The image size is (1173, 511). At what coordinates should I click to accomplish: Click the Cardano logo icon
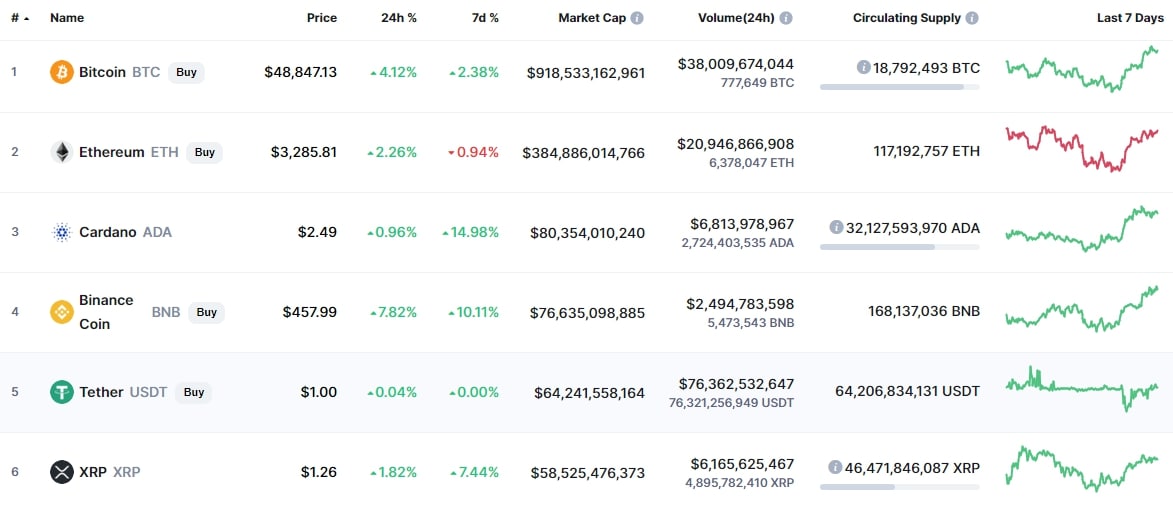[61, 232]
